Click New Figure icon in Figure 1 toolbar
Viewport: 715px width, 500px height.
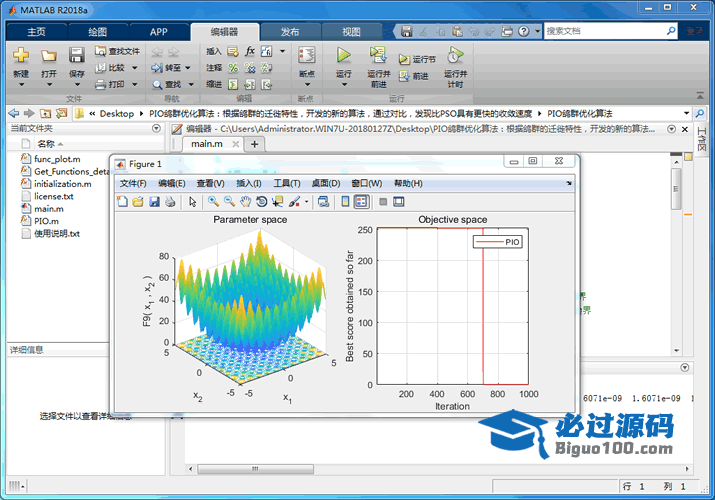point(122,201)
